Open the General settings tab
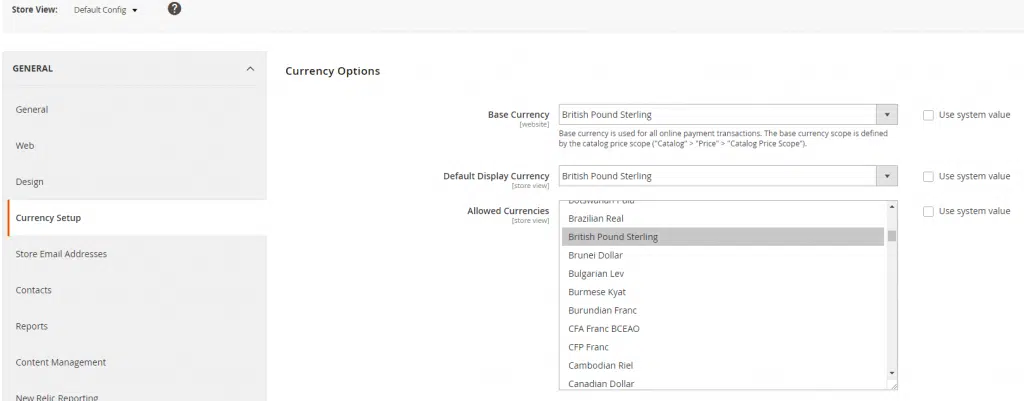The height and width of the screenshot is (401, 1024). [136, 110]
